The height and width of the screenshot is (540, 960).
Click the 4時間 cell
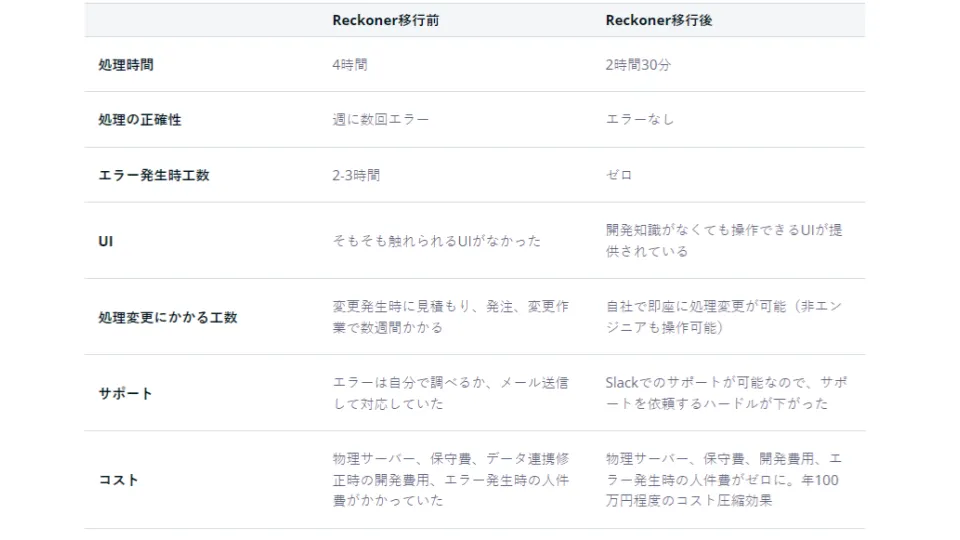tap(350, 65)
